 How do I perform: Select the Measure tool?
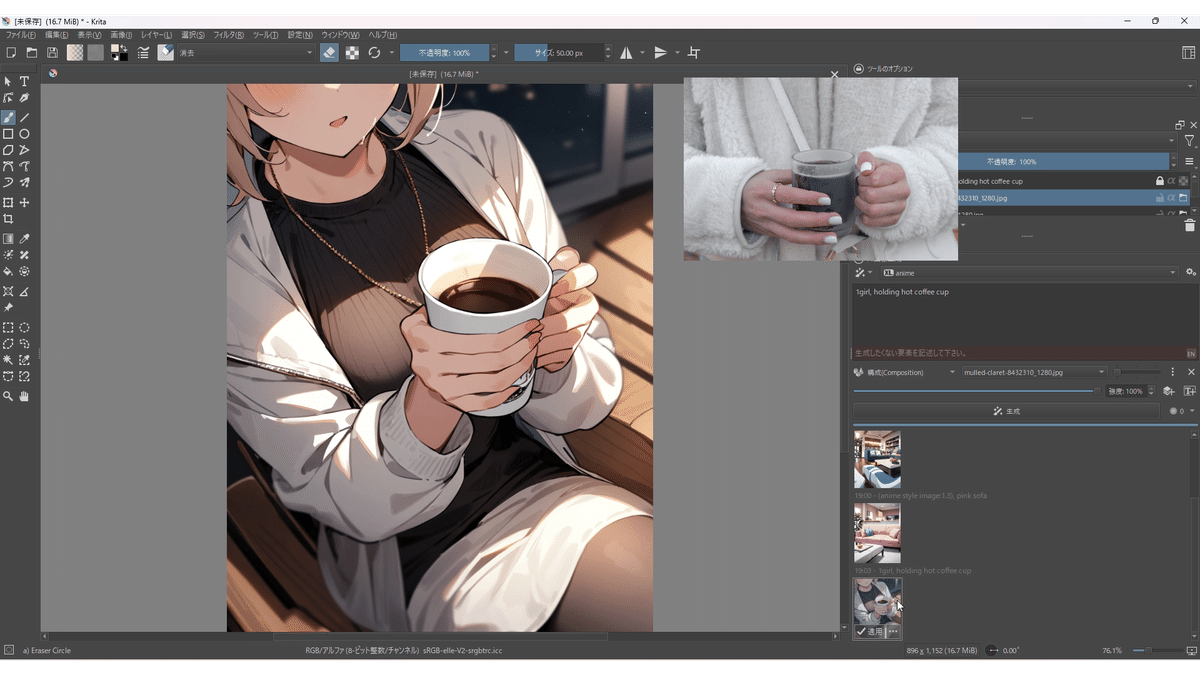click(x=24, y=291)
